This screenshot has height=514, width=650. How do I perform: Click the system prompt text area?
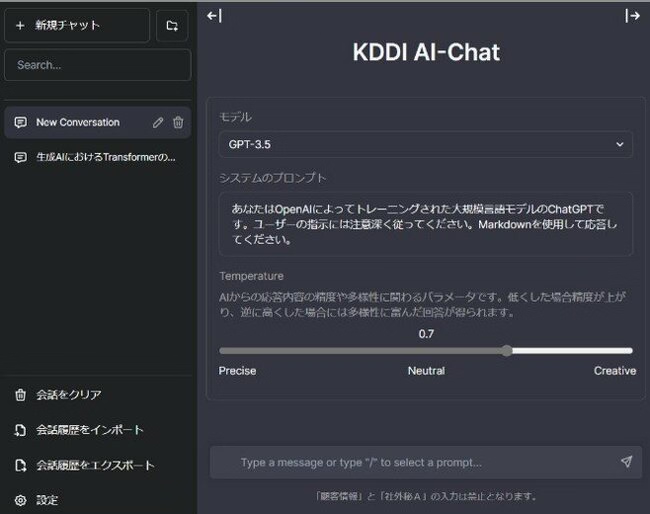(425, 224)
